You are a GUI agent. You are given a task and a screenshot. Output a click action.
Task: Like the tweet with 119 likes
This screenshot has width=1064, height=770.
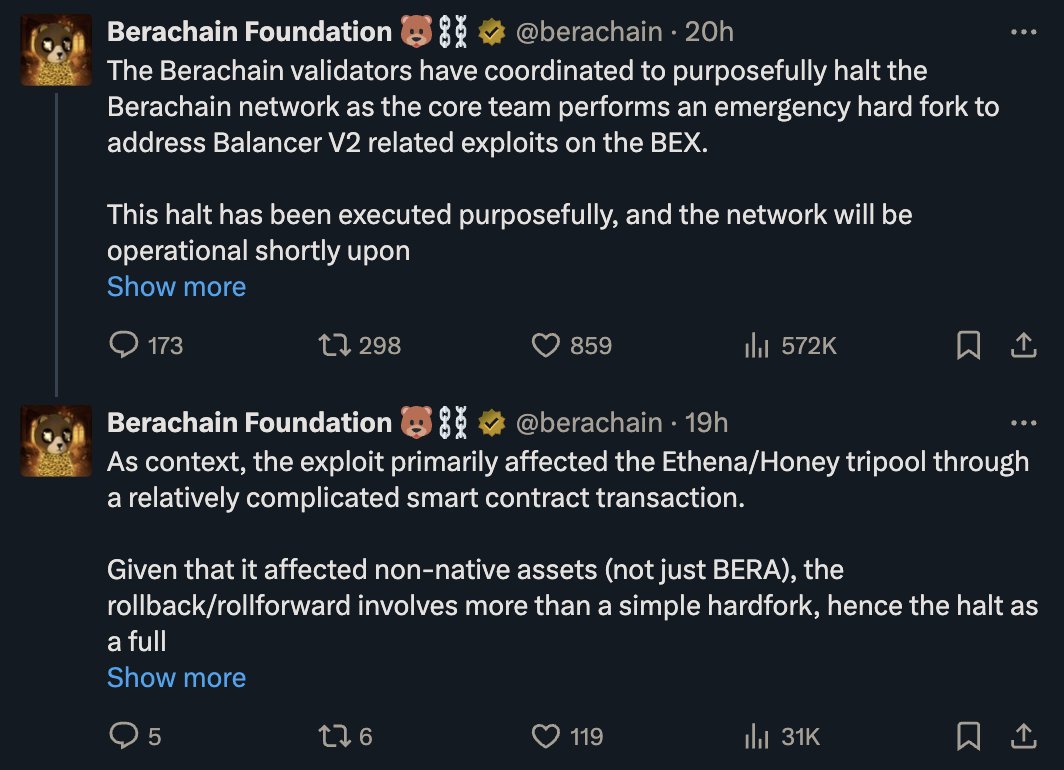click(x=545, y=737)
